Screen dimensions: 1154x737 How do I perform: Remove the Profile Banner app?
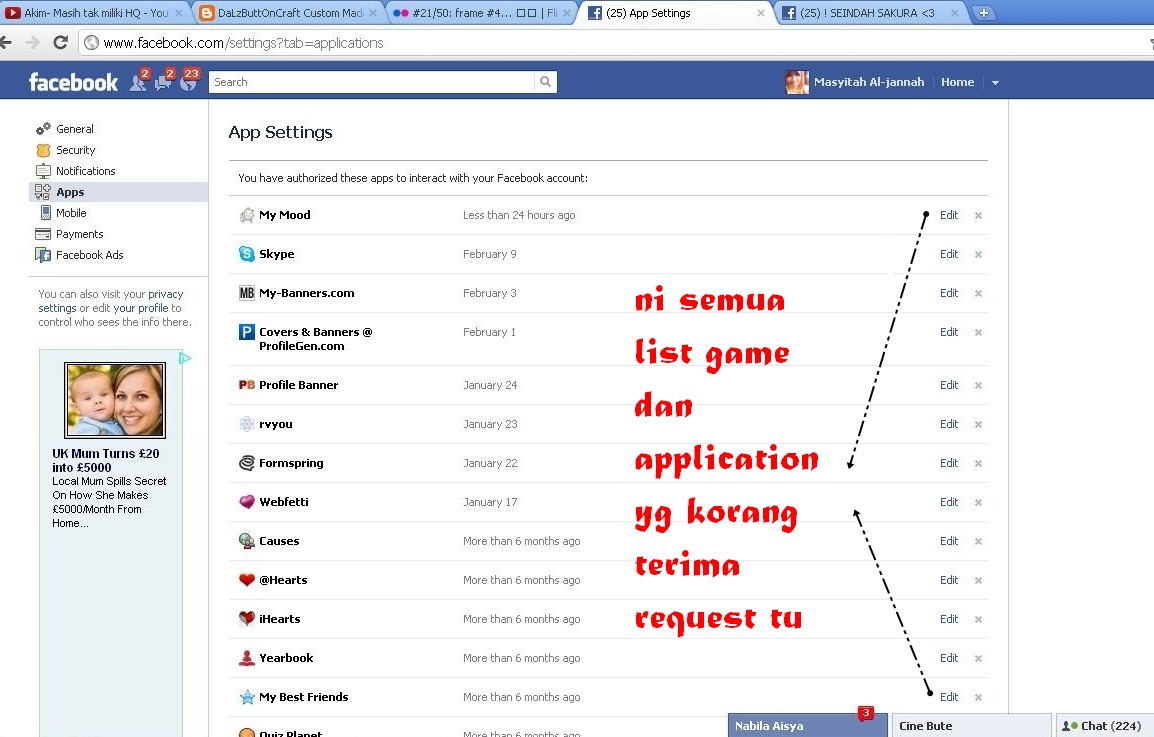978,386
